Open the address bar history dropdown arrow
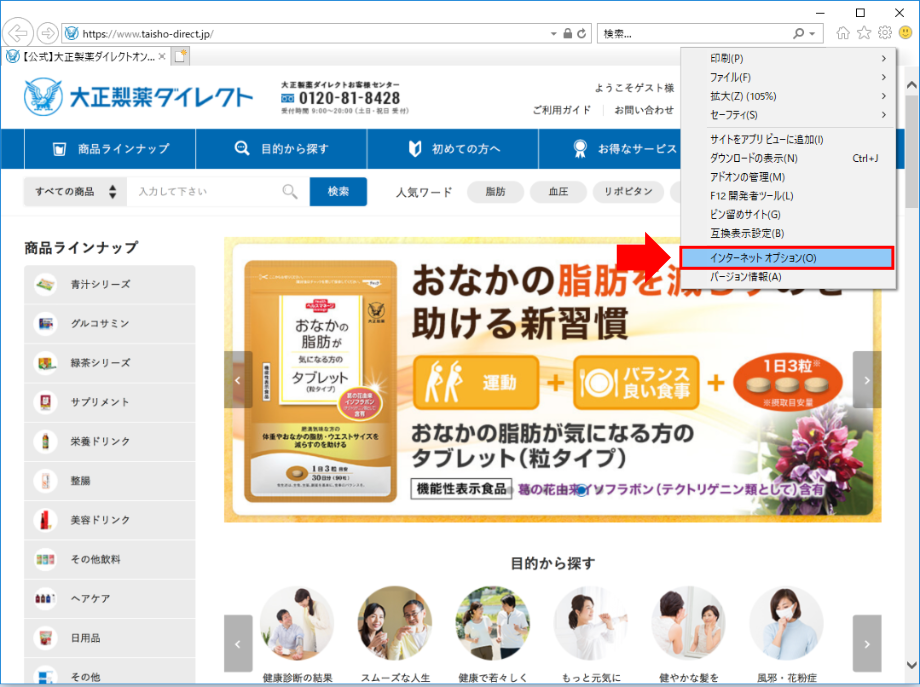 553,34
